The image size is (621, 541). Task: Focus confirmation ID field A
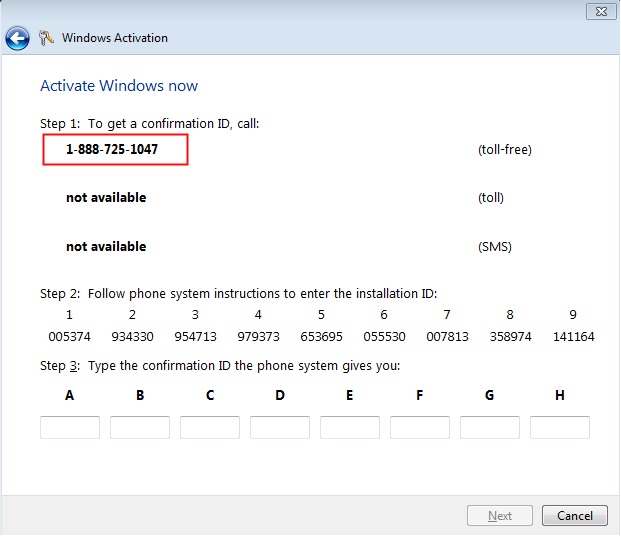coord(70,427)
